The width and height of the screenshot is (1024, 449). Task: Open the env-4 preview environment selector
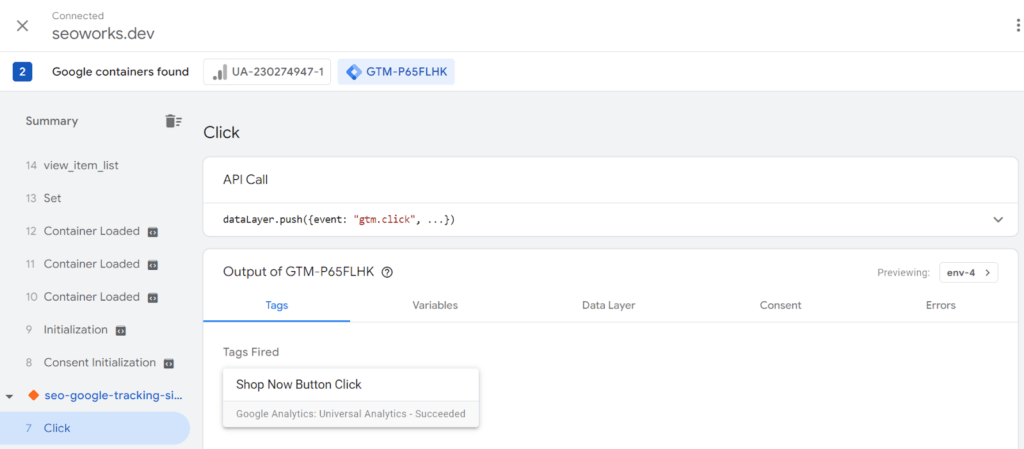pos(968,272)
